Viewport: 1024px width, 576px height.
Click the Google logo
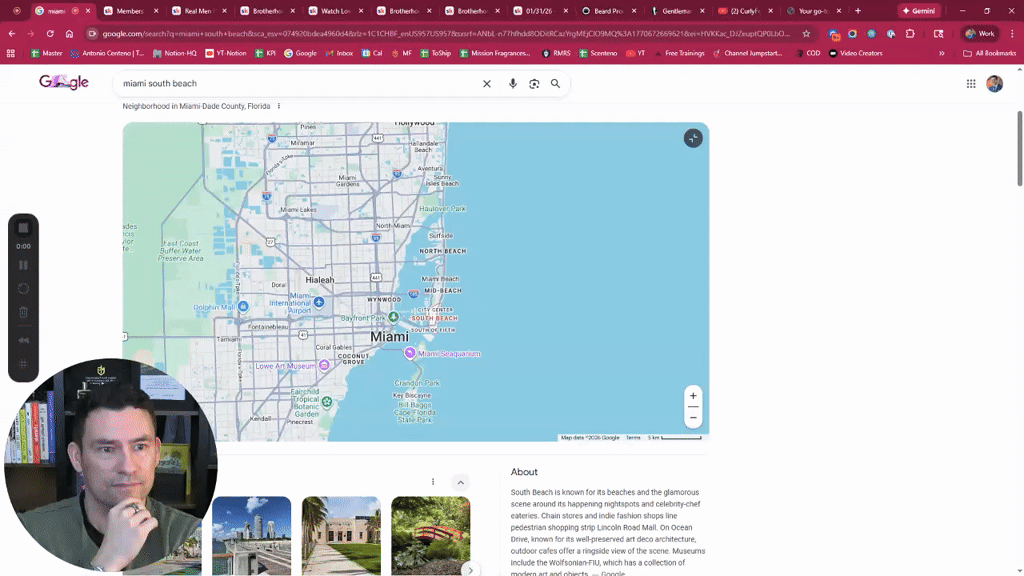click(x=63, y=82)
